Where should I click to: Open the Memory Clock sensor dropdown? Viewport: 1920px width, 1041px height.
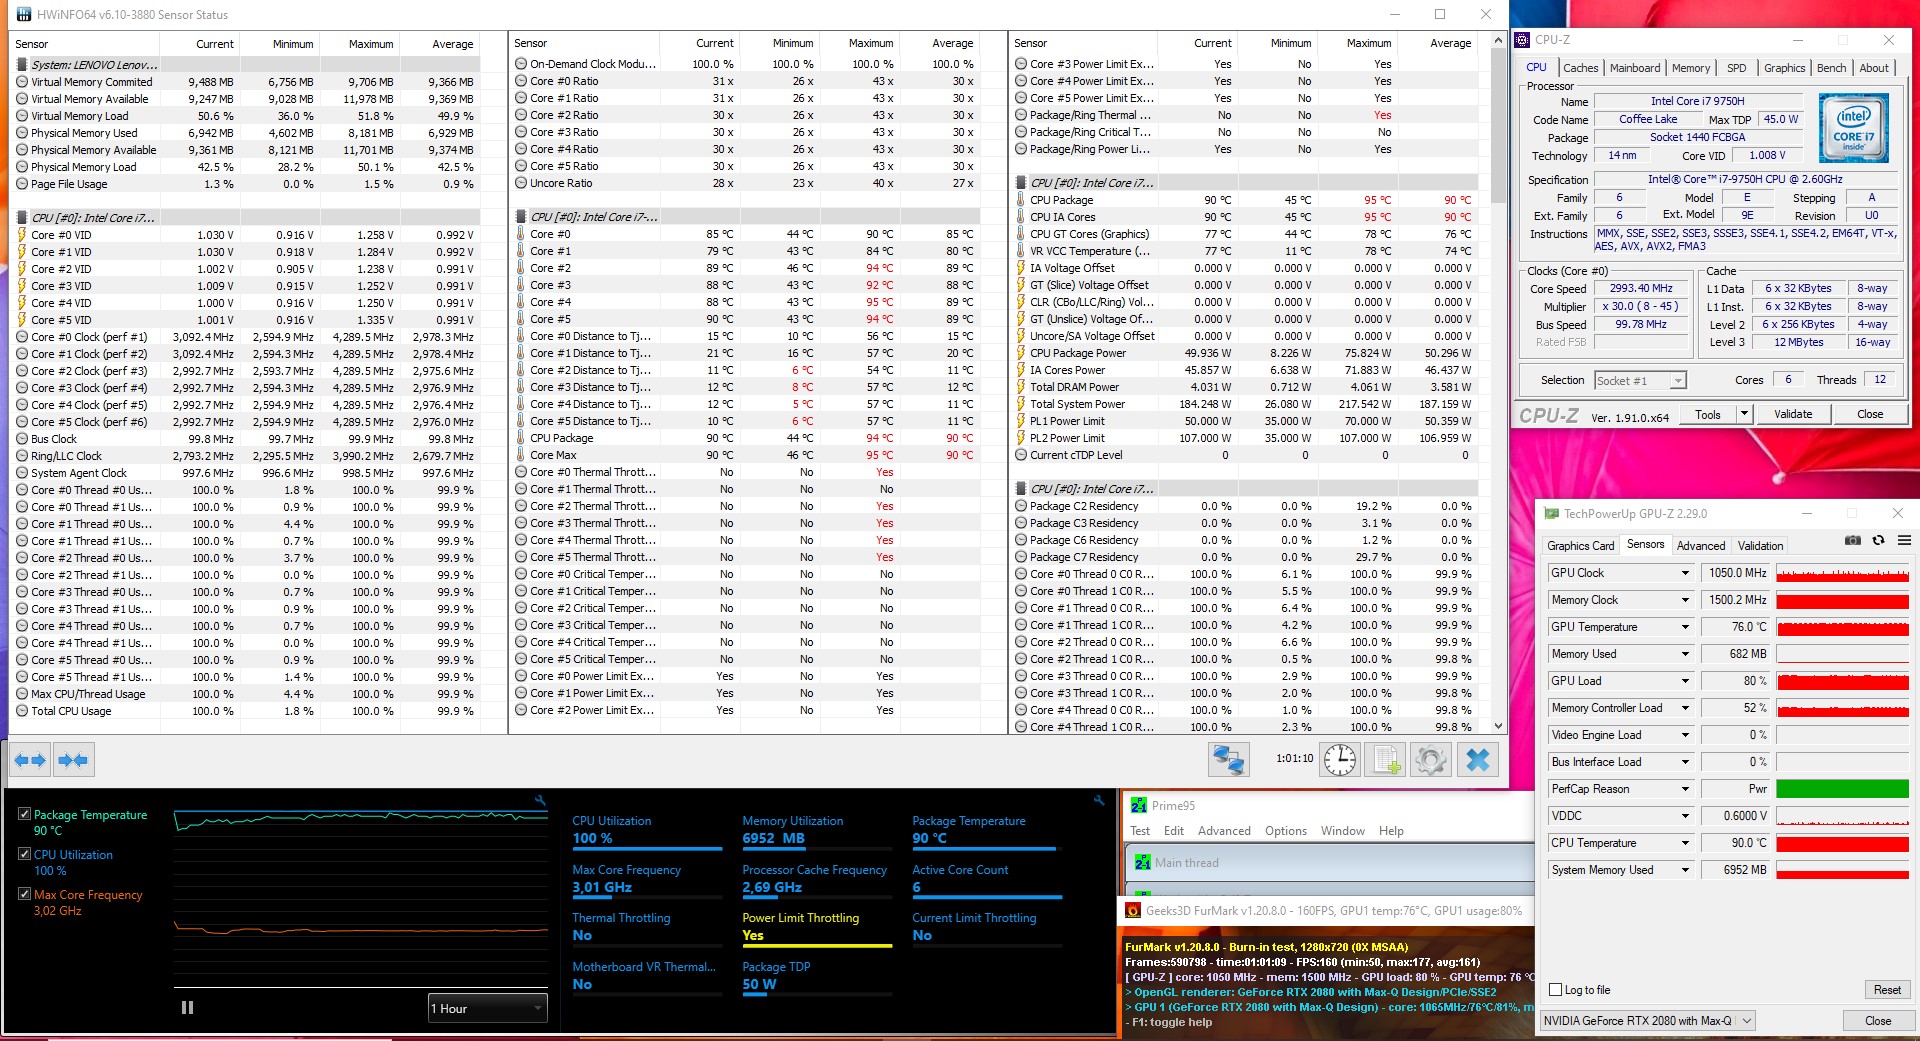pyautogui.click(x=1685, y=600)
